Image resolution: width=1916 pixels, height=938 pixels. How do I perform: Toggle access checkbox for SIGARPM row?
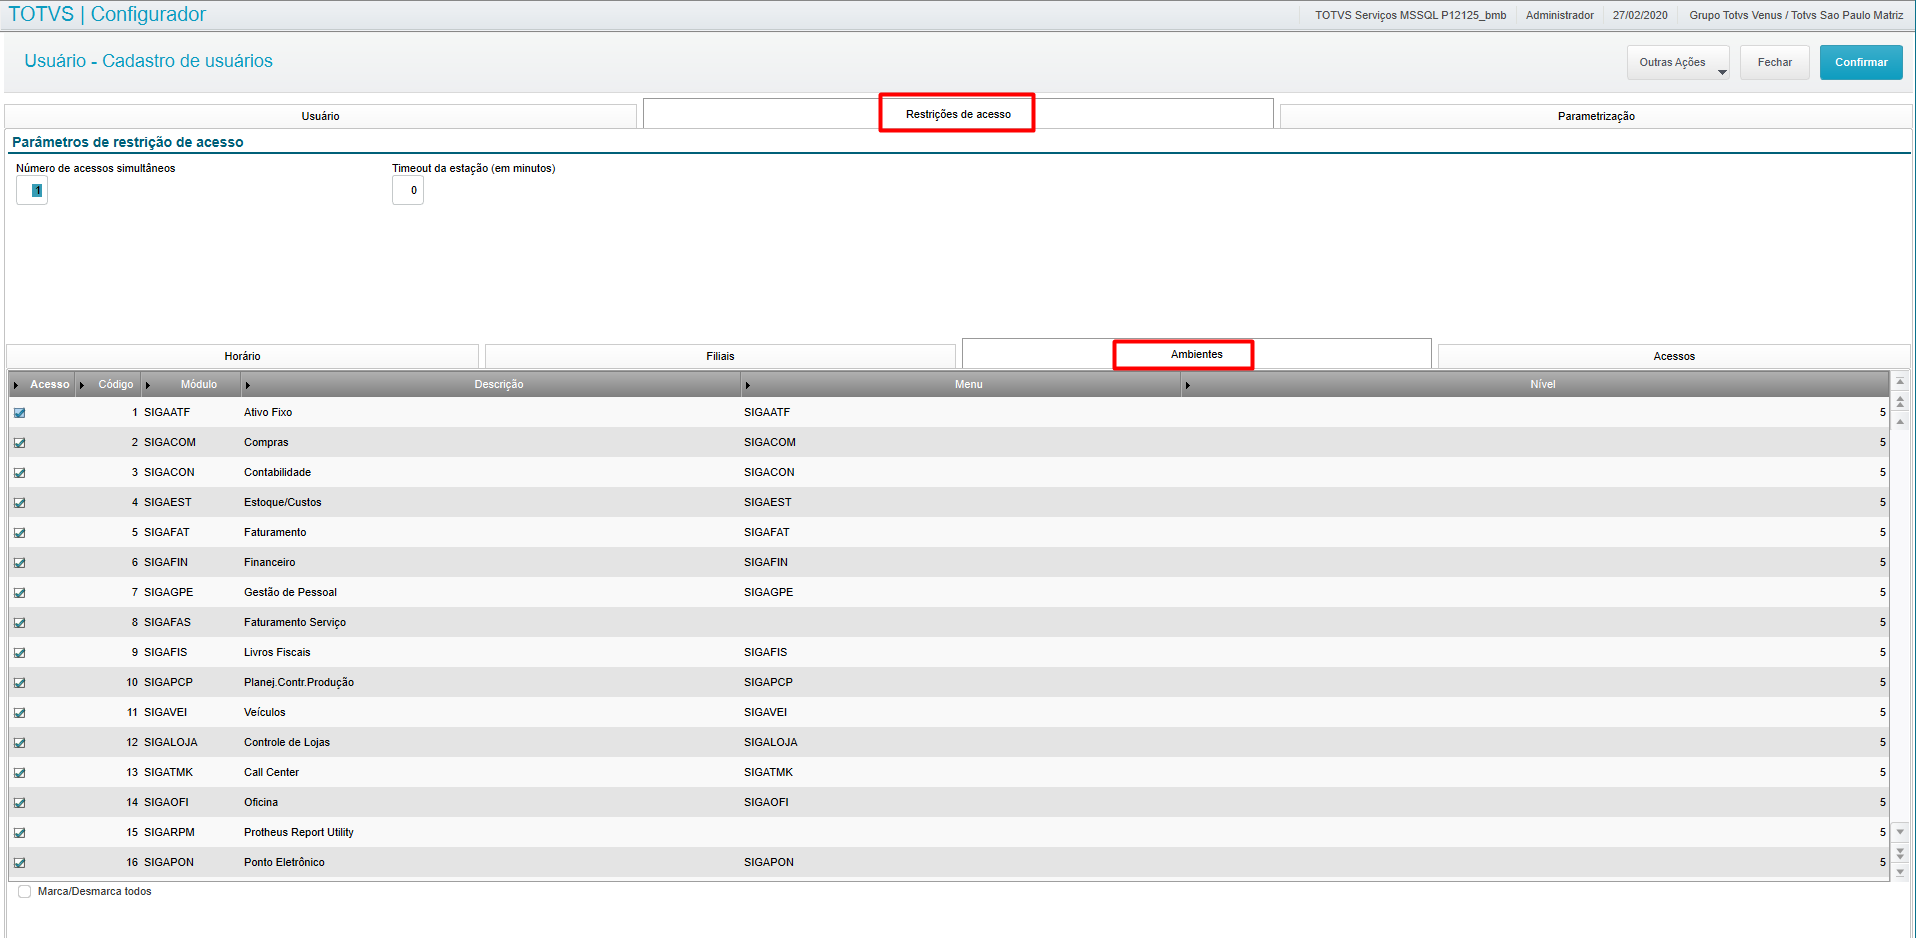tap(20, 833)
